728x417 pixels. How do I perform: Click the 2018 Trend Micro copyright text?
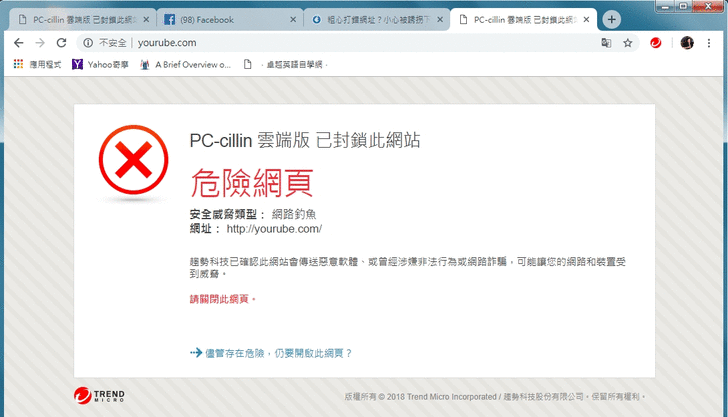click(x=494, y=397)
